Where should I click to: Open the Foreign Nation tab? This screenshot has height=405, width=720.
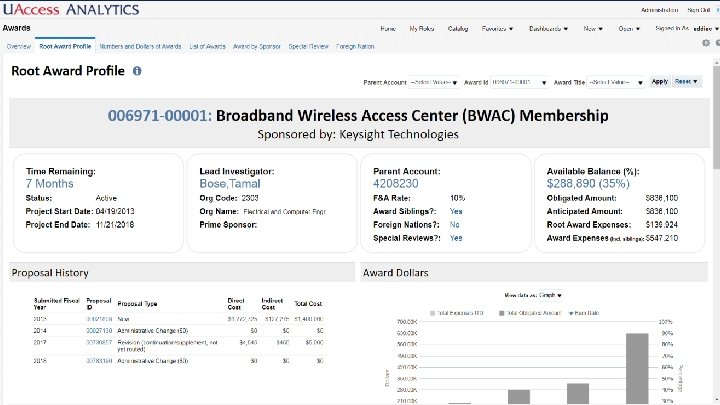point(355,46)
